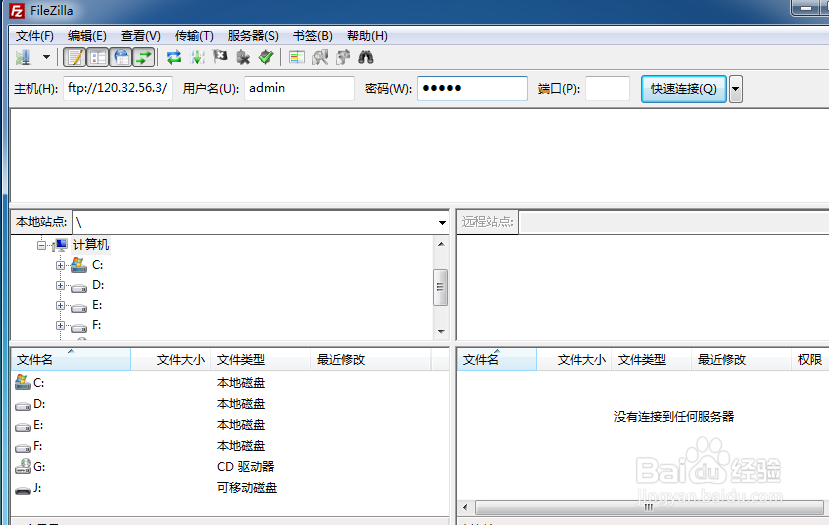
Task: Expand the F: drive tree node
Action: [x=60, y=326]
